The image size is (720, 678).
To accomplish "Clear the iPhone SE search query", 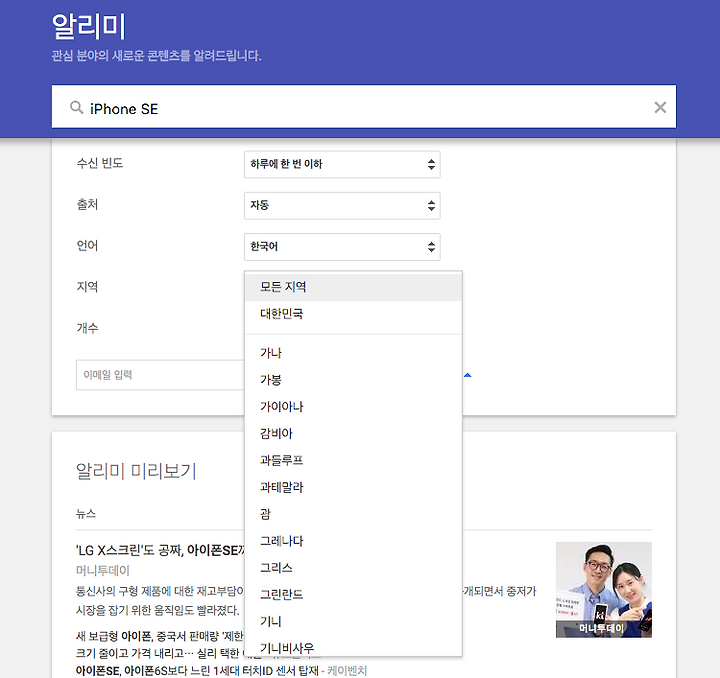I will coord(660,107).
